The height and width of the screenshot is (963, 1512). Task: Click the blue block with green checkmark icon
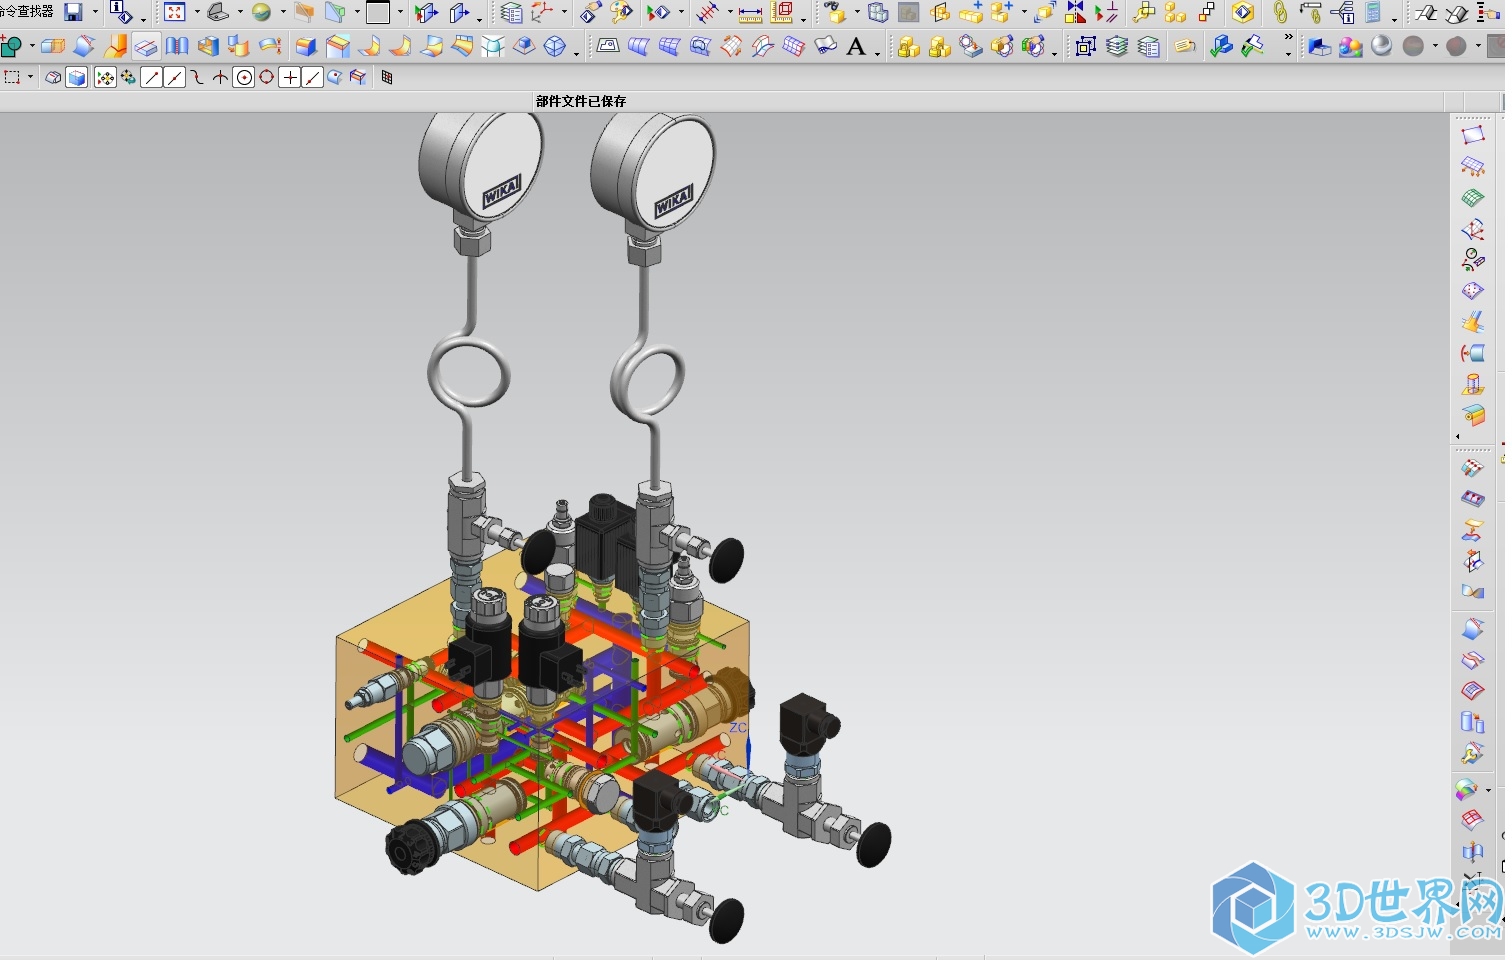coord(1221,46)
